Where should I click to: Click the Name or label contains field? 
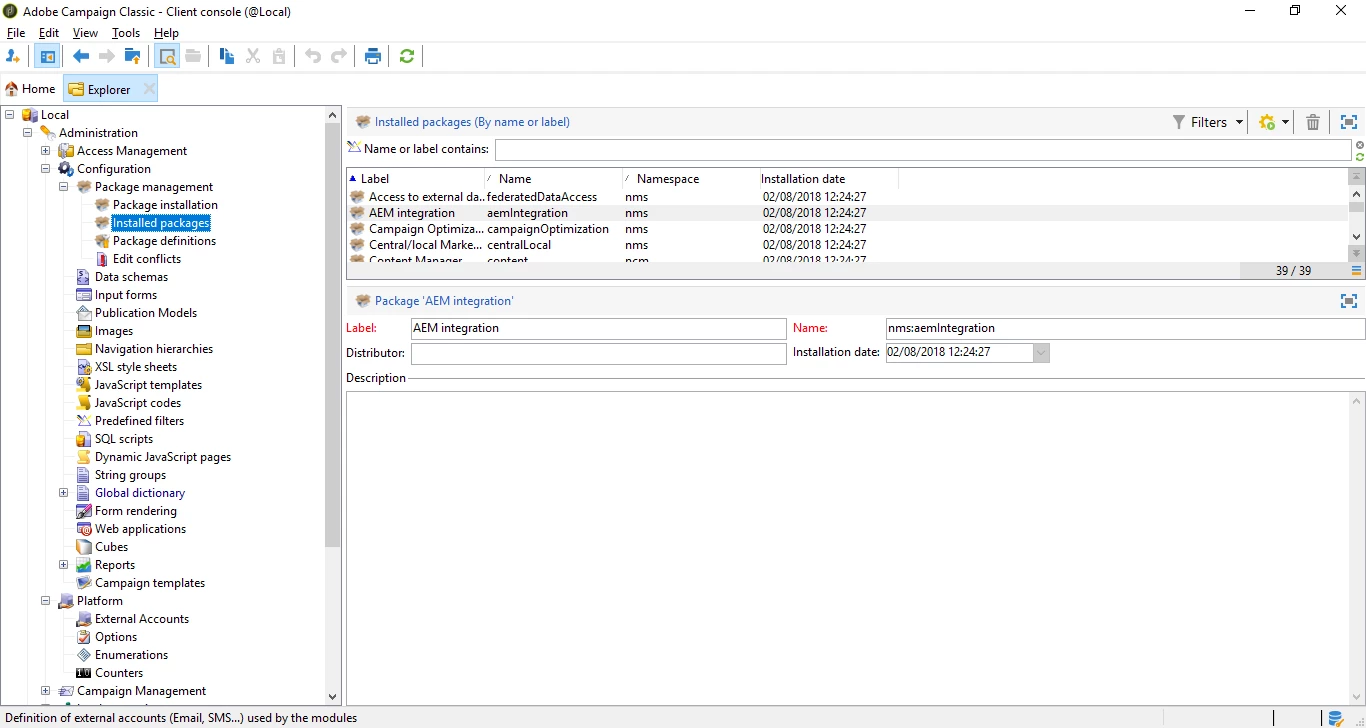[923, 150]
